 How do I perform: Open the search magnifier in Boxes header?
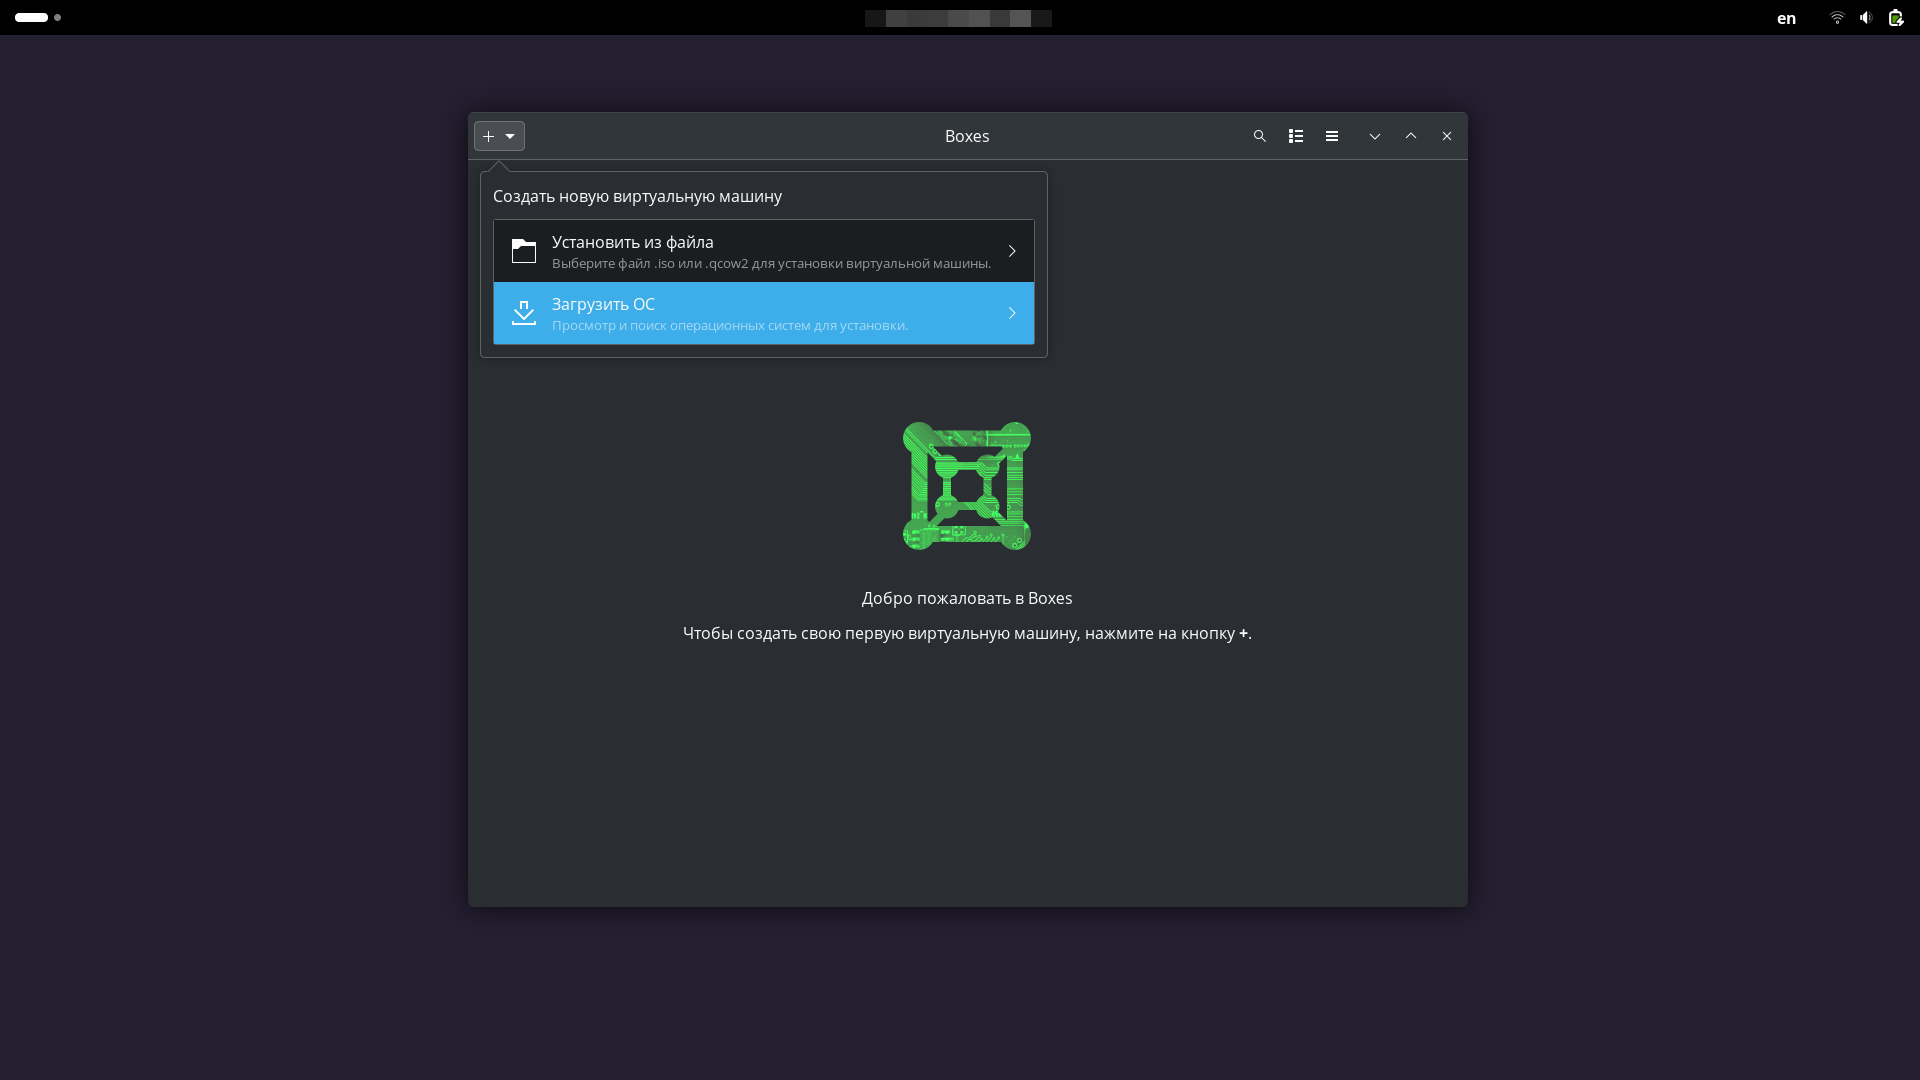[1260, 136]
